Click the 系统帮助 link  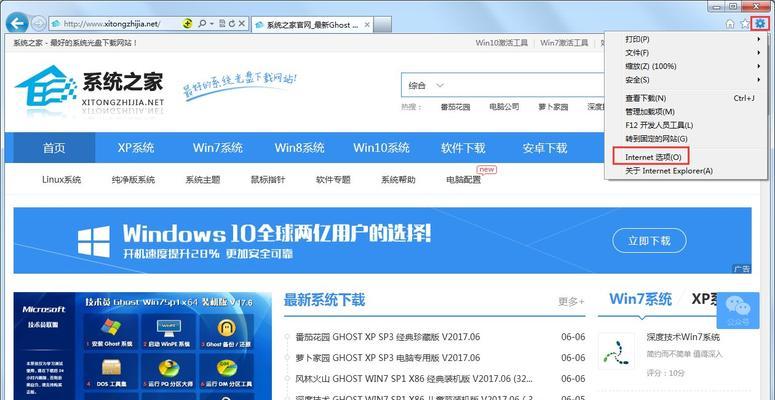point(398,180)
